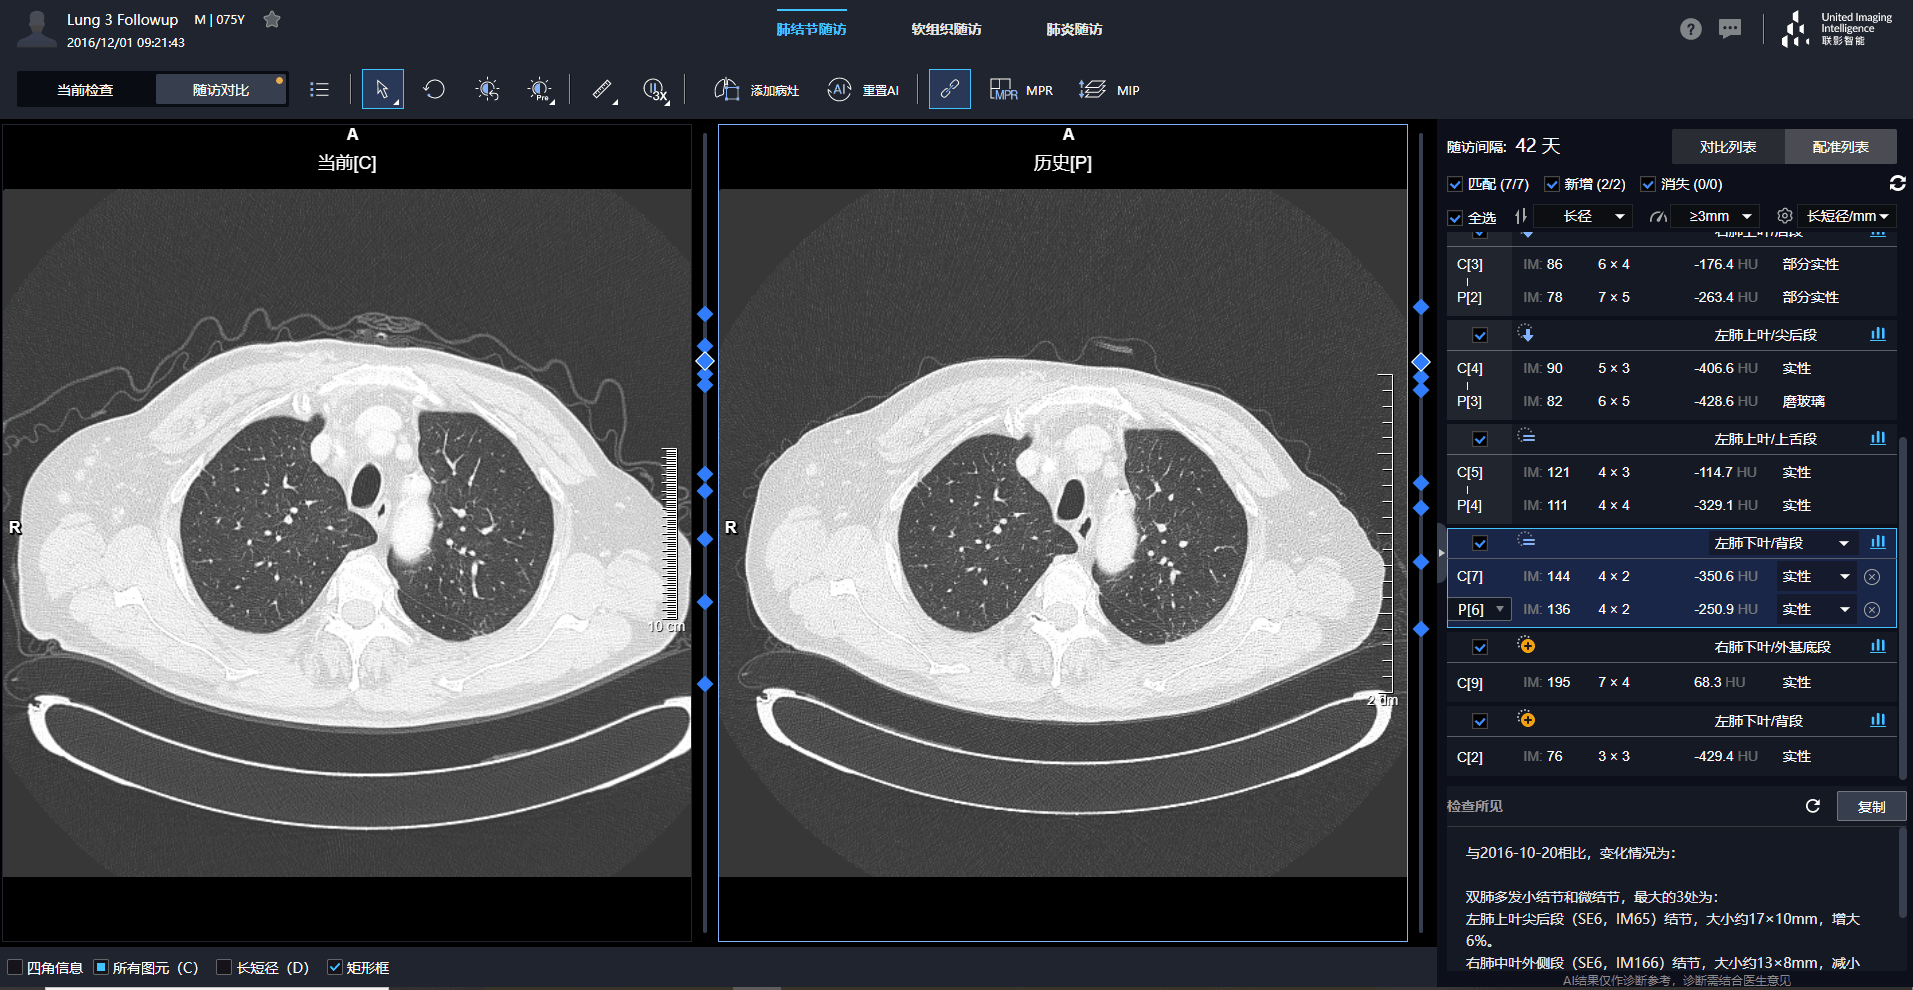This screenshot has height=990, width=1913.
Task: Open the C[7] 实性 type dropdown
Action: (x=1816, y=576)
